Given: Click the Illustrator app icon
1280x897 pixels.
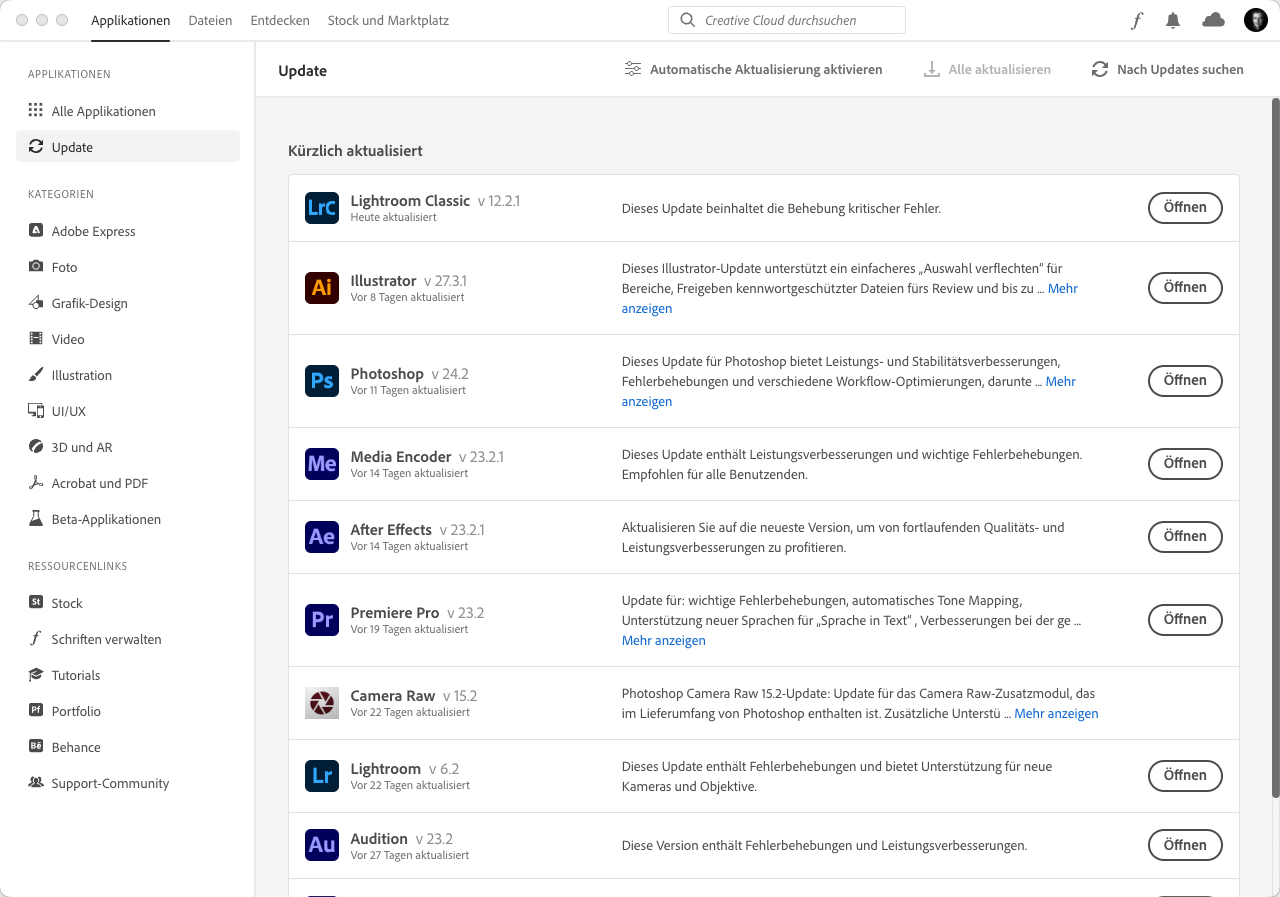Looking at the screenshot, I should click(x=321, y=287).
